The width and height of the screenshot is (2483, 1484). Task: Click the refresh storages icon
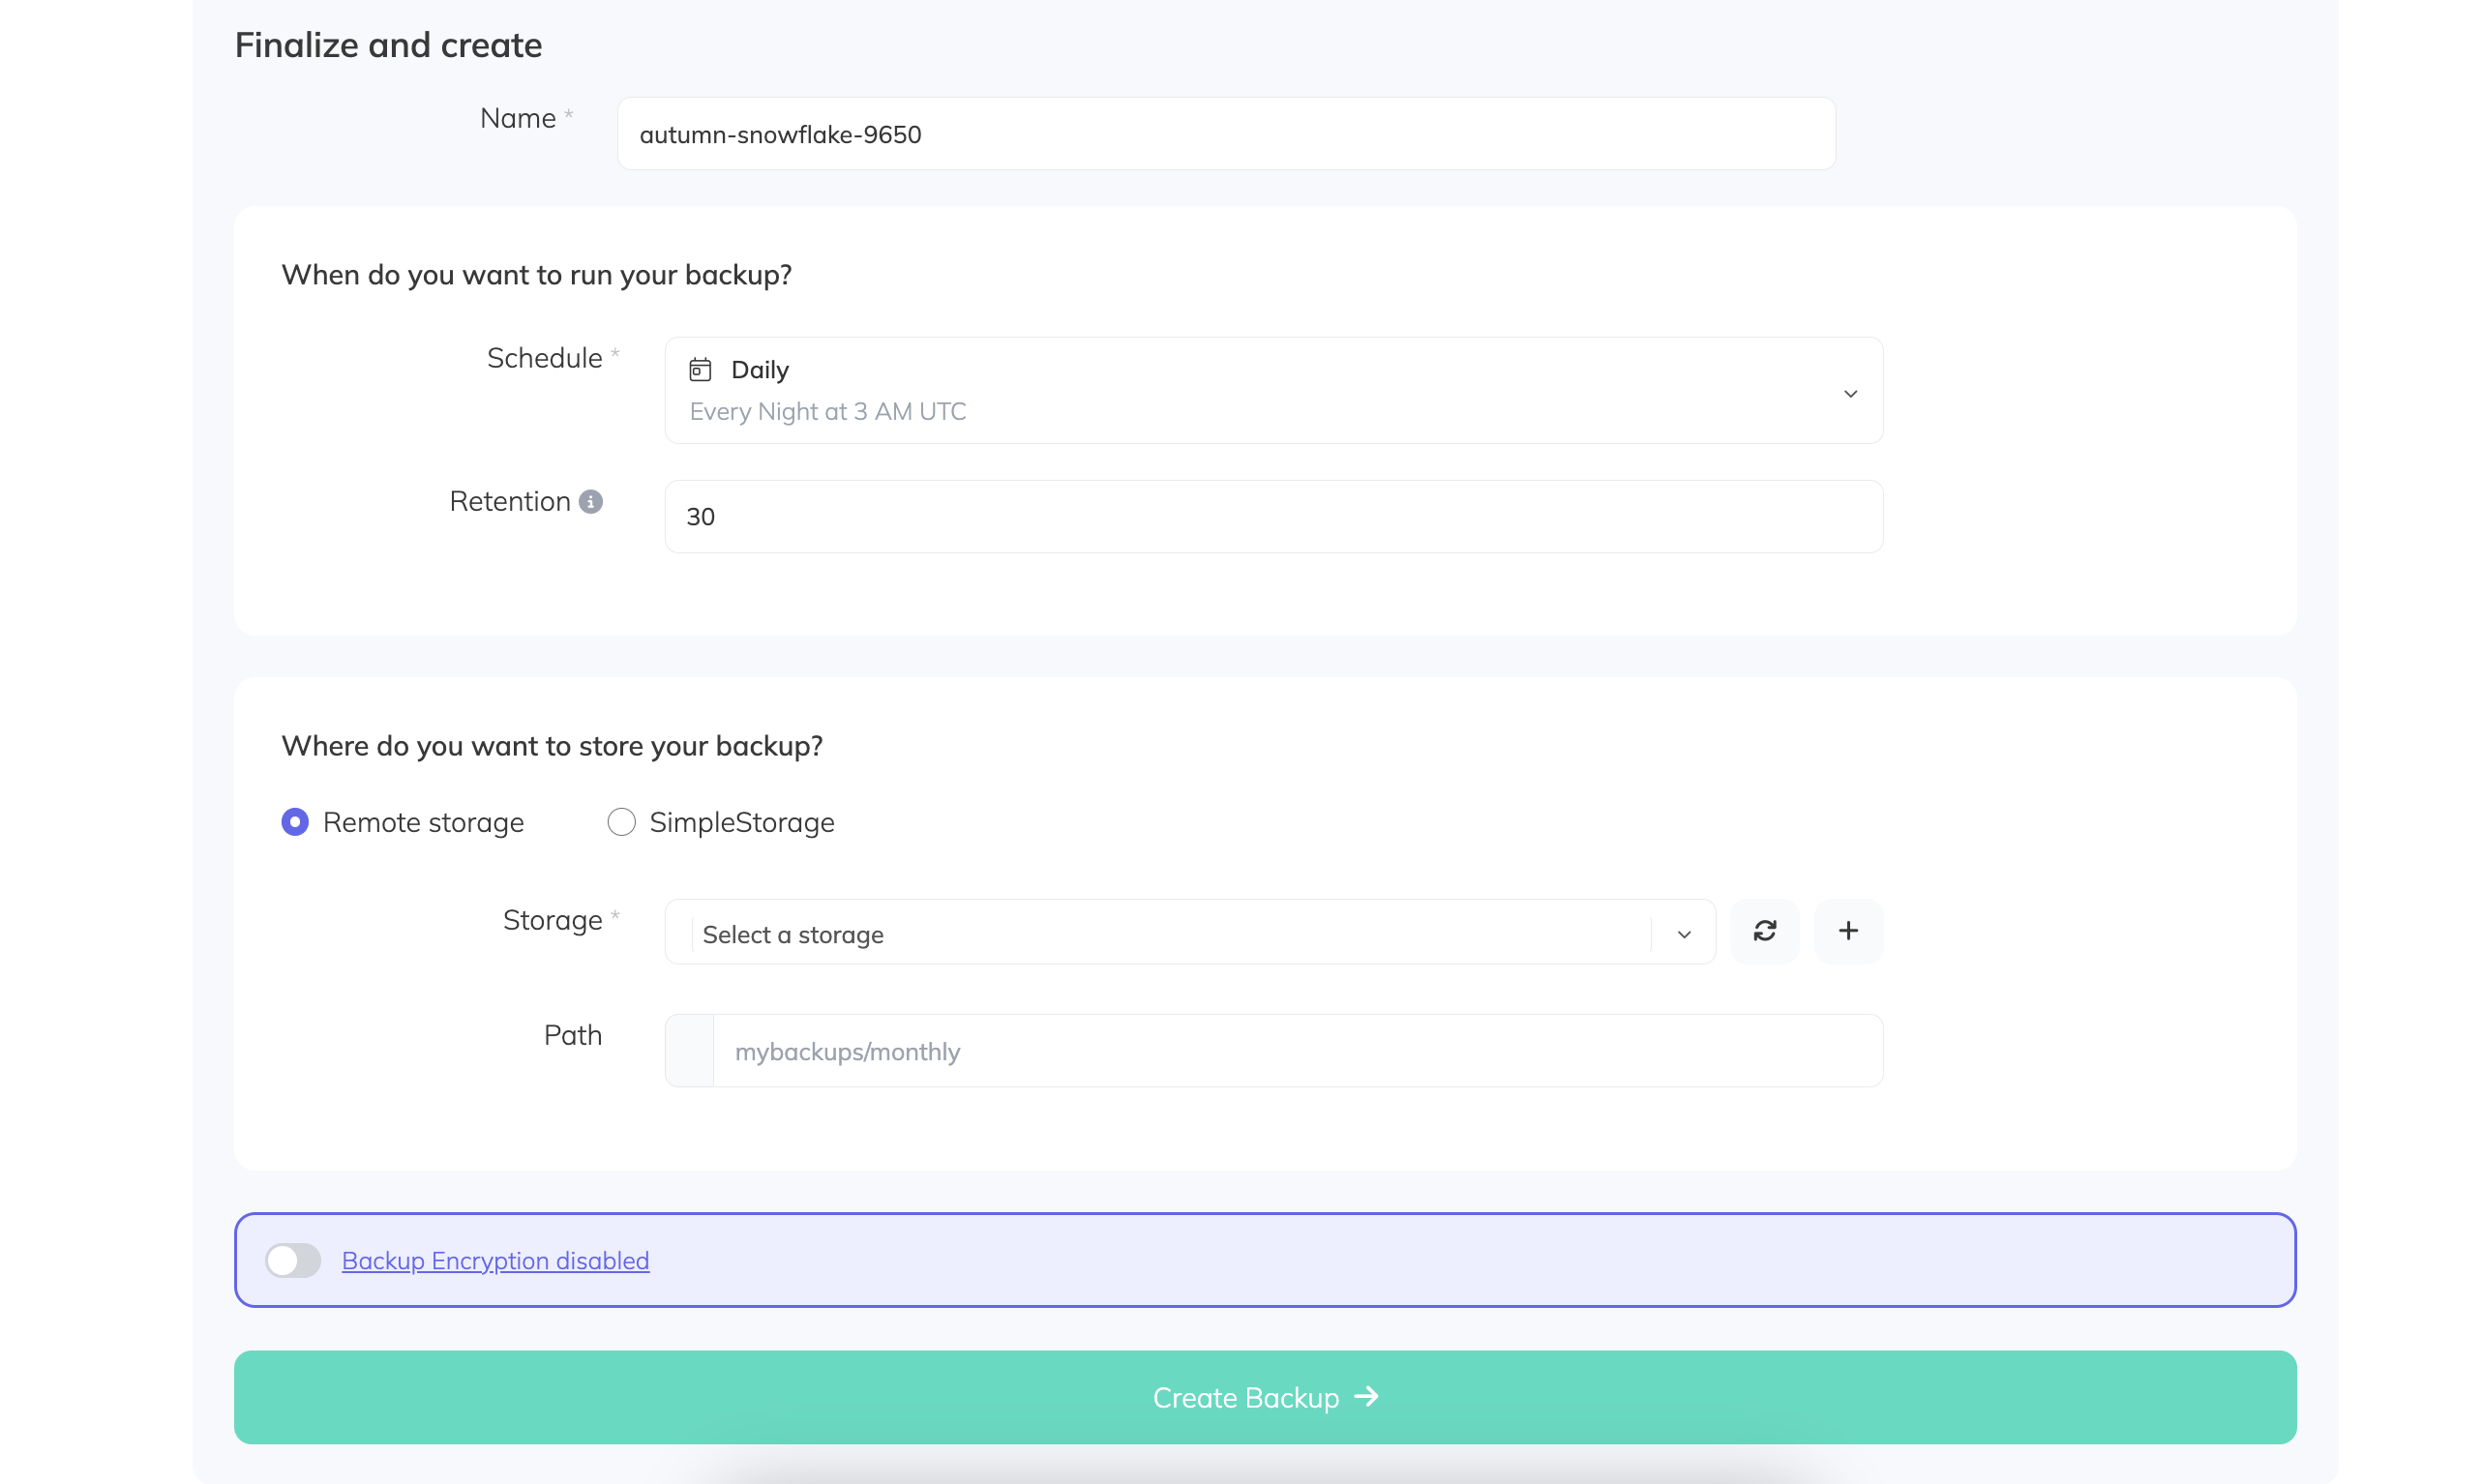tap(1764, 931)
